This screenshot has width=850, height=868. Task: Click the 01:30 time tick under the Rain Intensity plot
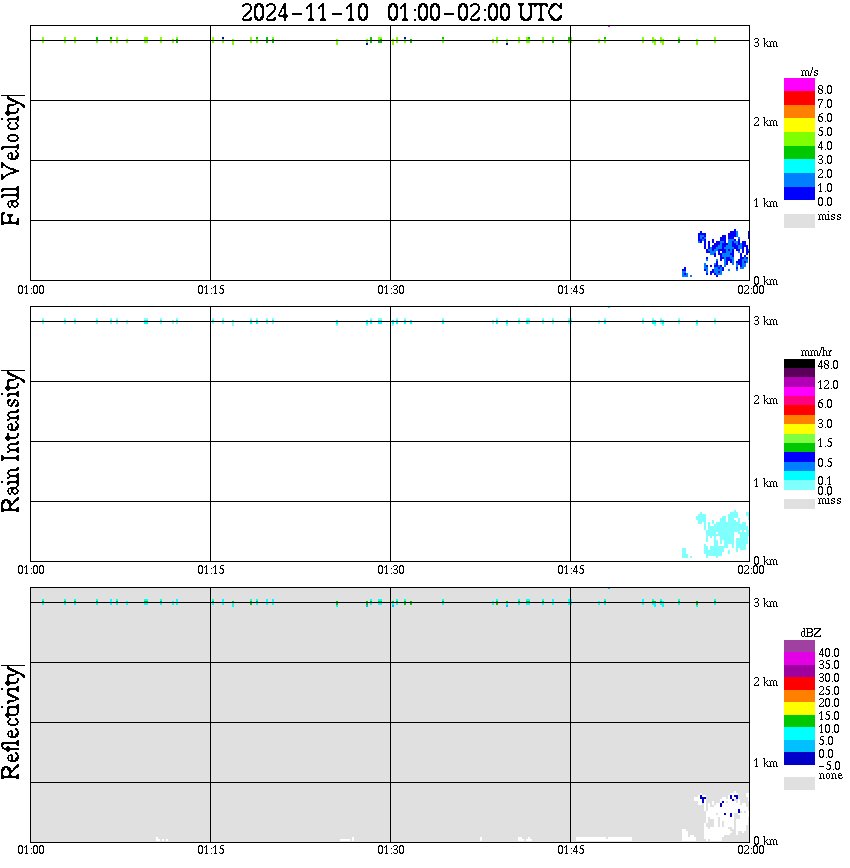click(x=391, y=570)
